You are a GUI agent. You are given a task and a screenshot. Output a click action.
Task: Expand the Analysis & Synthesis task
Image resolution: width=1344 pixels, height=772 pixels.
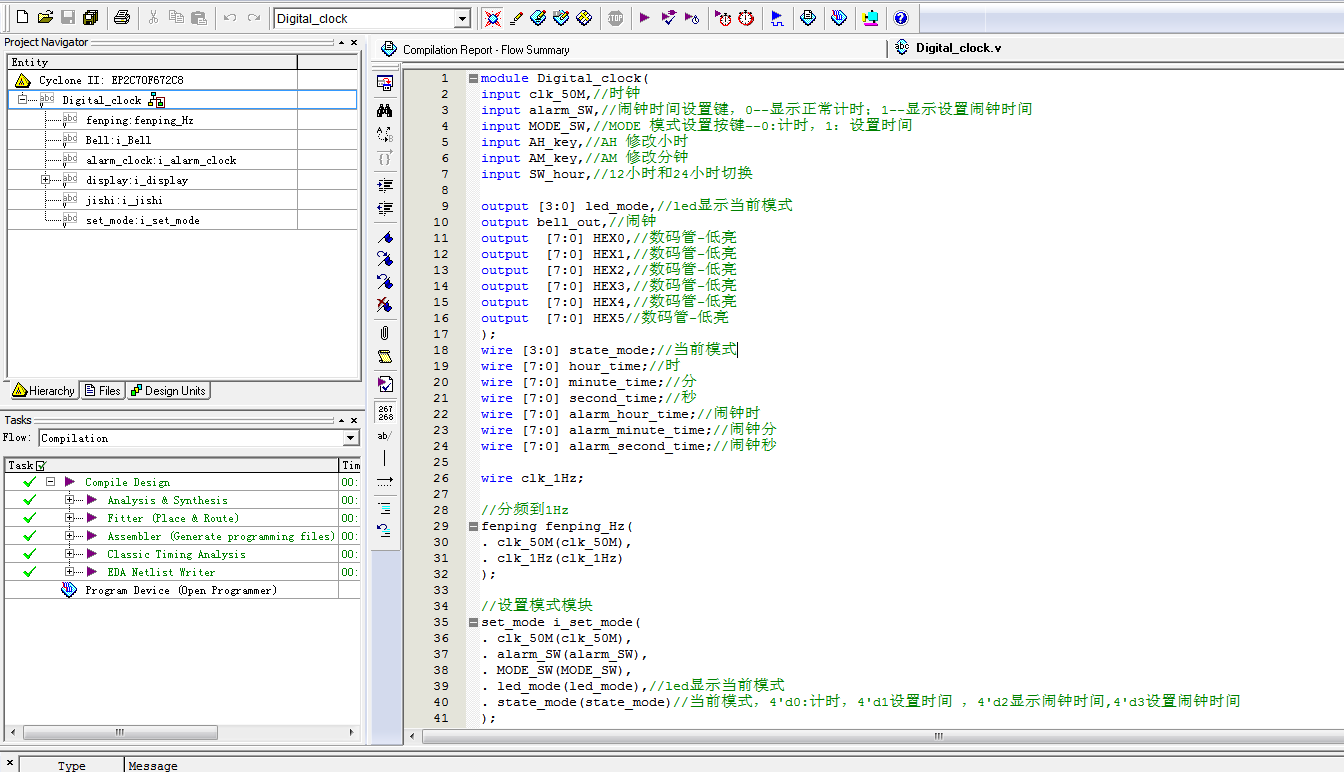click(x=70, y=500)
